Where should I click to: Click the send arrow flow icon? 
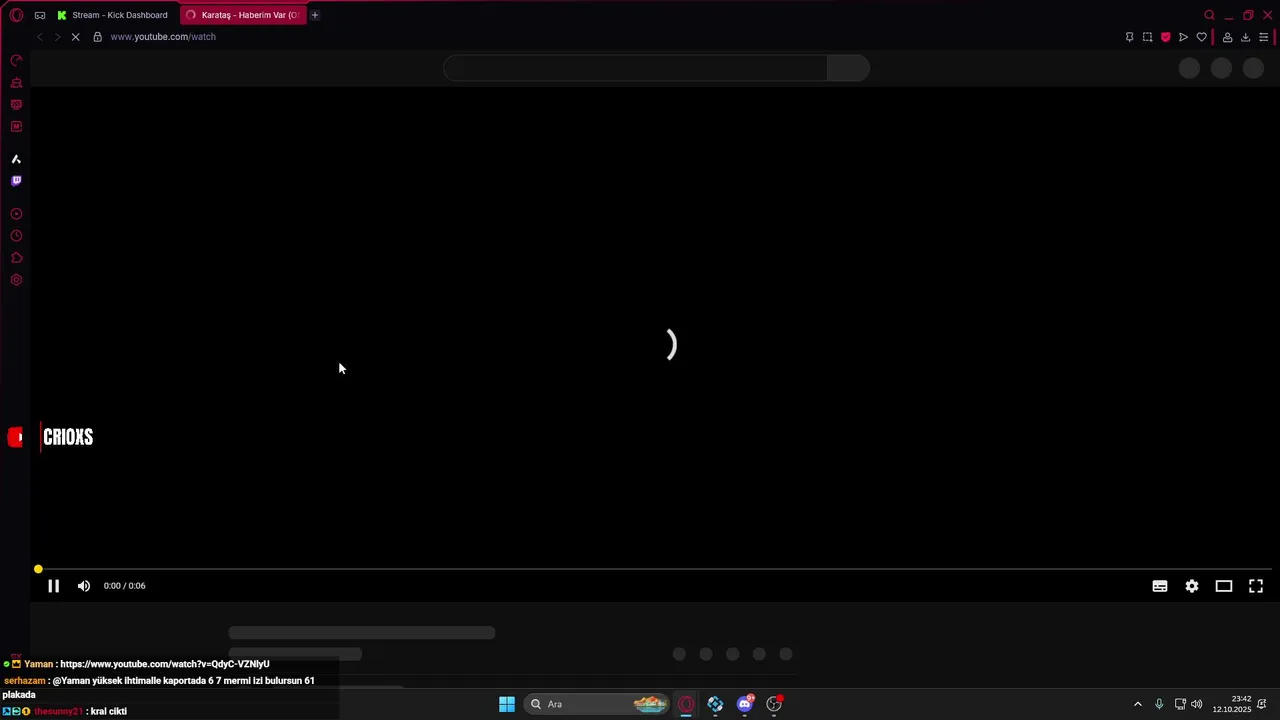[1183, 37]
